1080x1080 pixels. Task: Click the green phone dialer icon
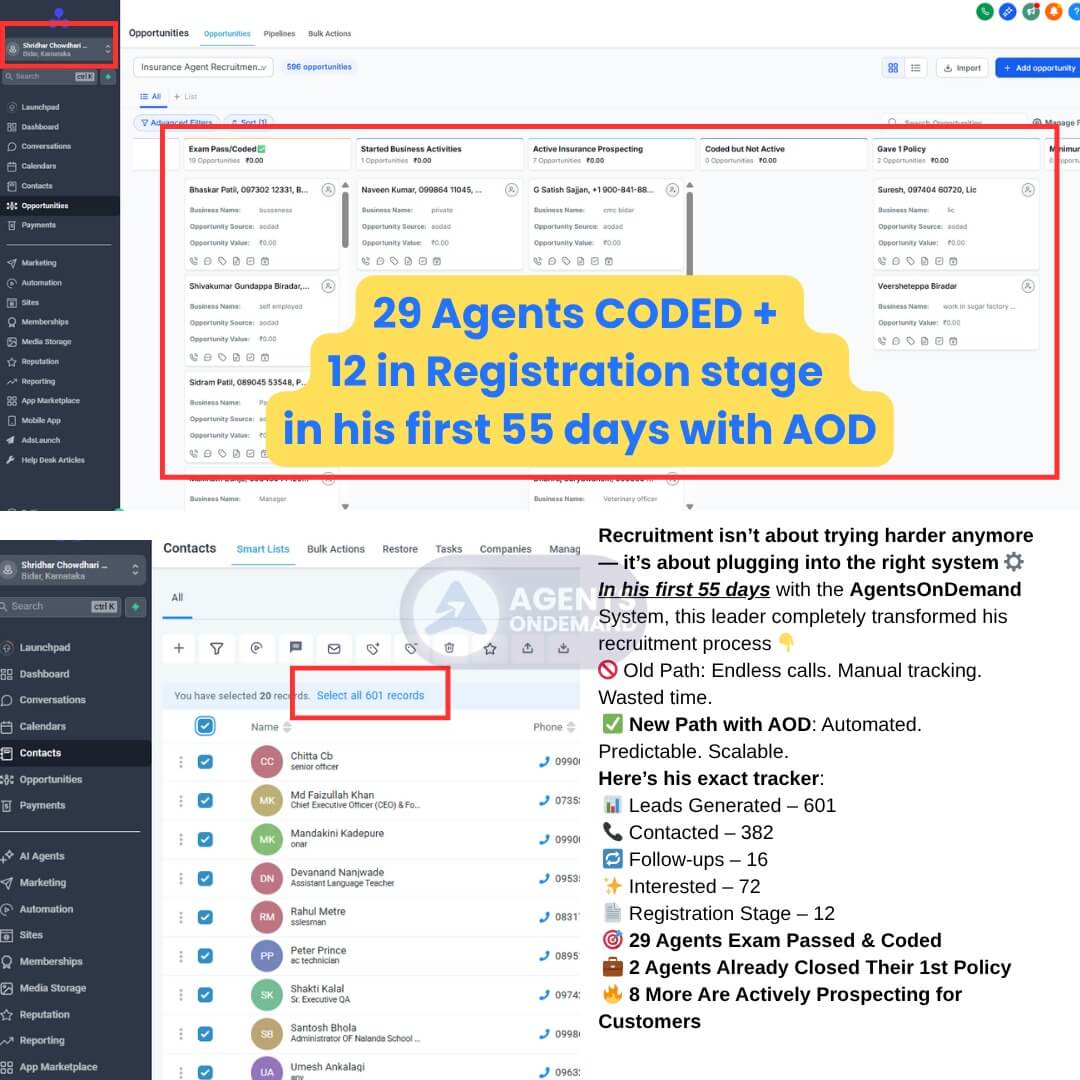tap(985, 12)
